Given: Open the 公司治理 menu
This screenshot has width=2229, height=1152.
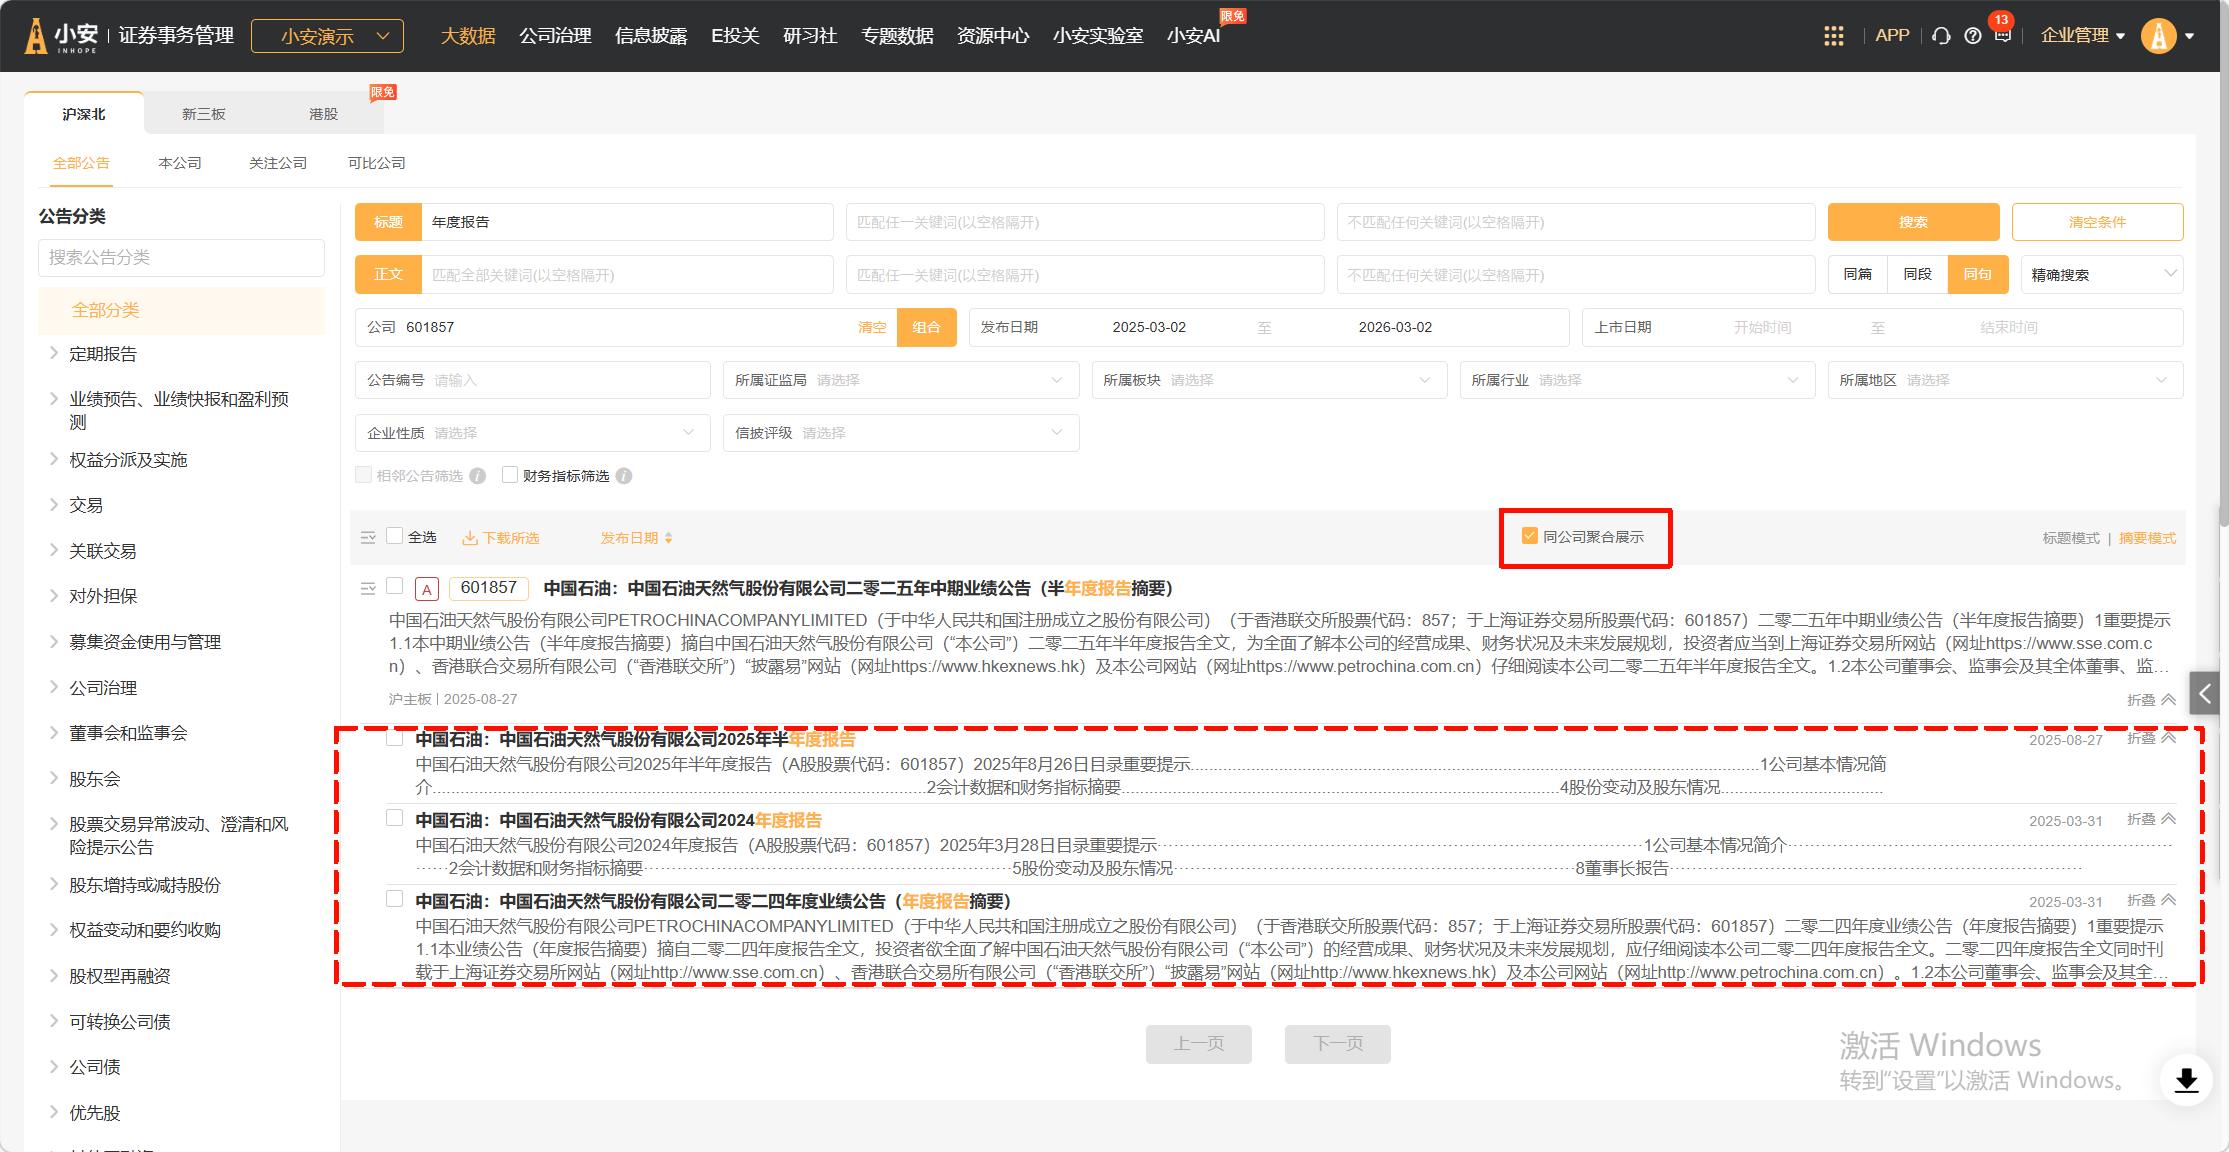Looking at the screenshot, I should [555, 36].
